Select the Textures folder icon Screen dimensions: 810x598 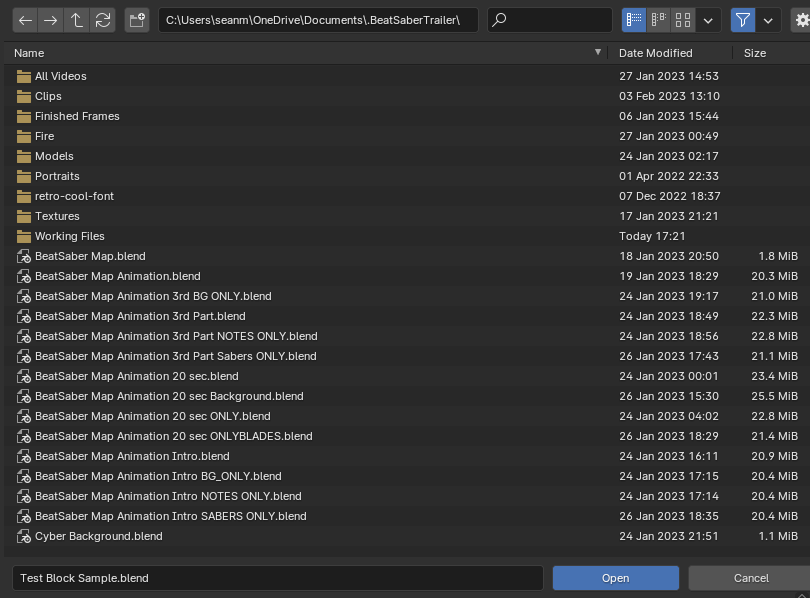[x=24, y=216]
